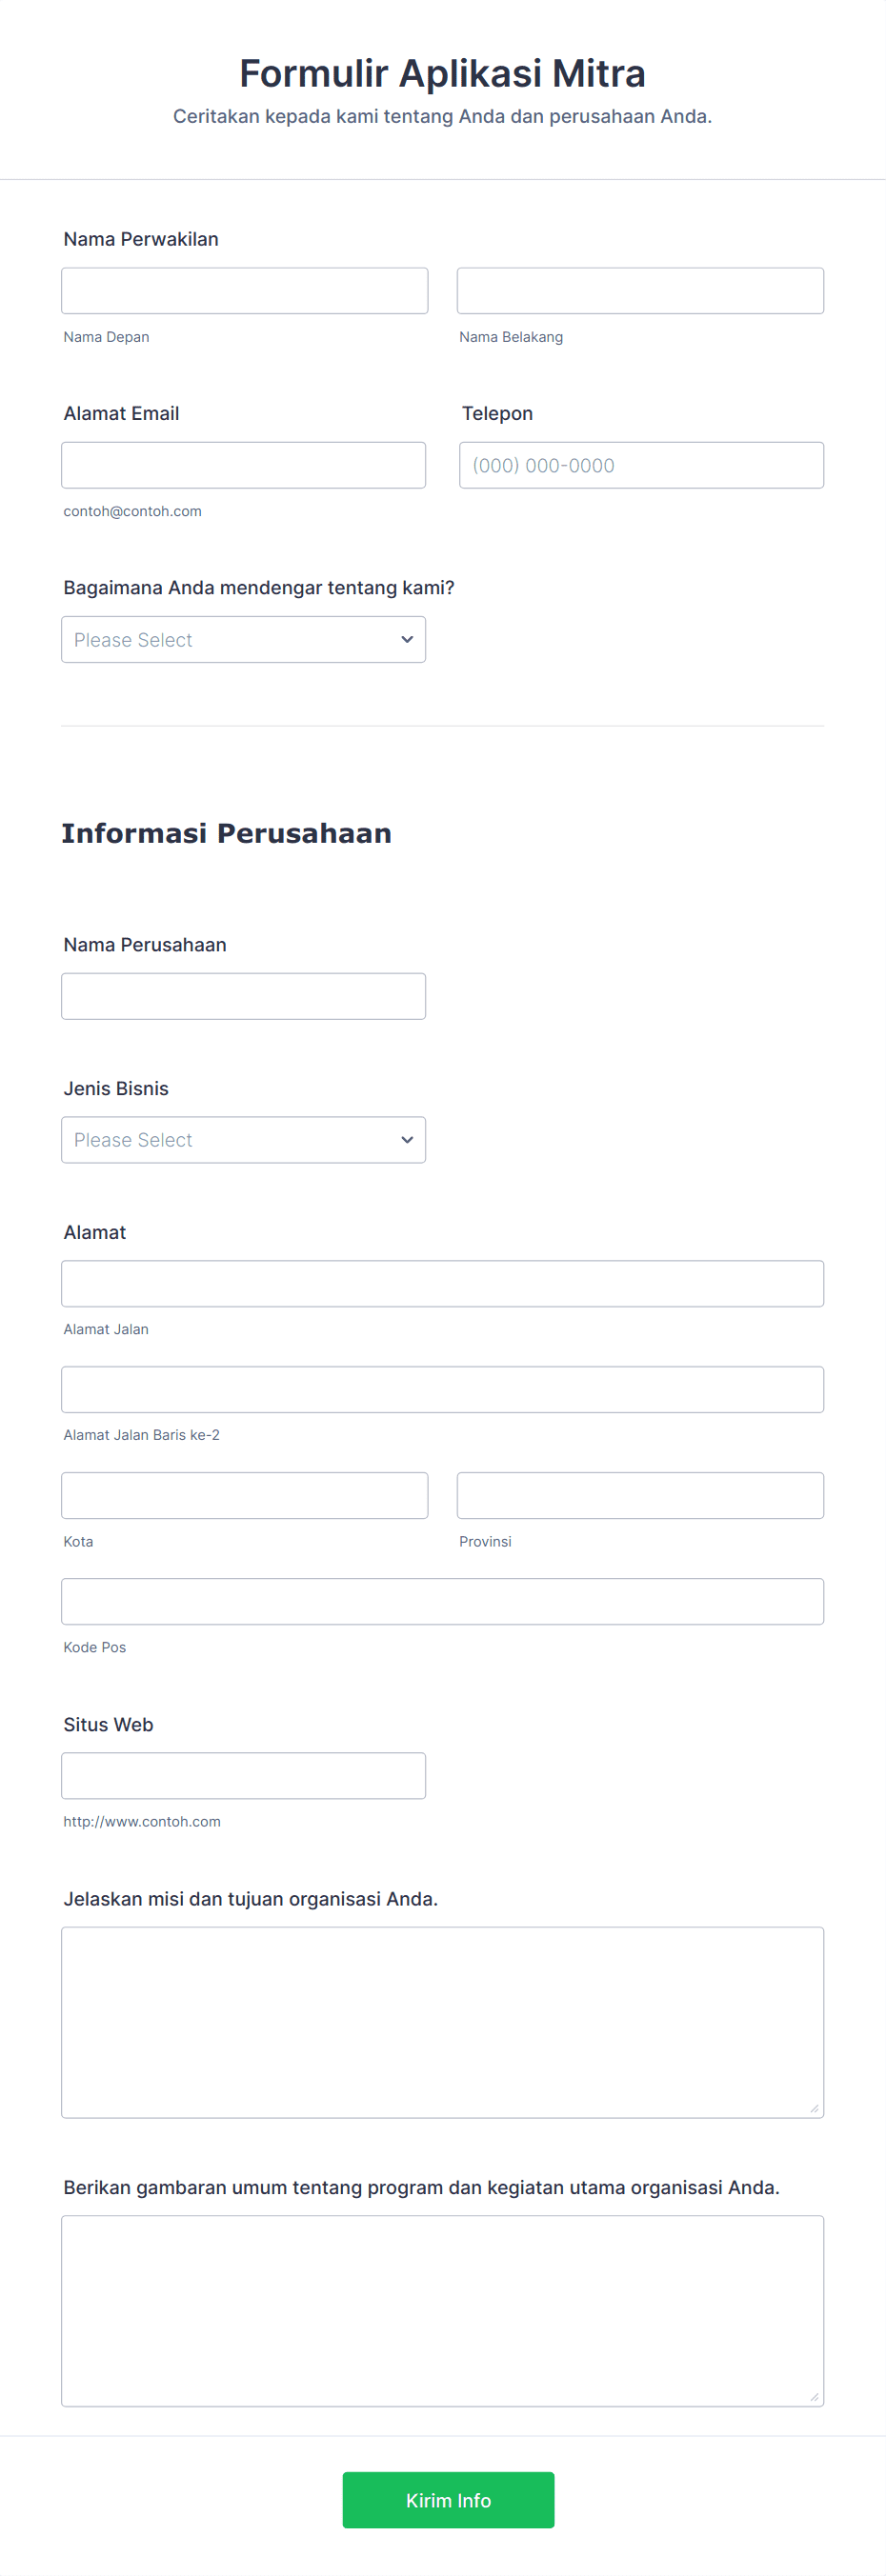Click the Kota input field
Image resolution: width=886 pixels, height=2576 pixels.
(x=243, y=1495)
